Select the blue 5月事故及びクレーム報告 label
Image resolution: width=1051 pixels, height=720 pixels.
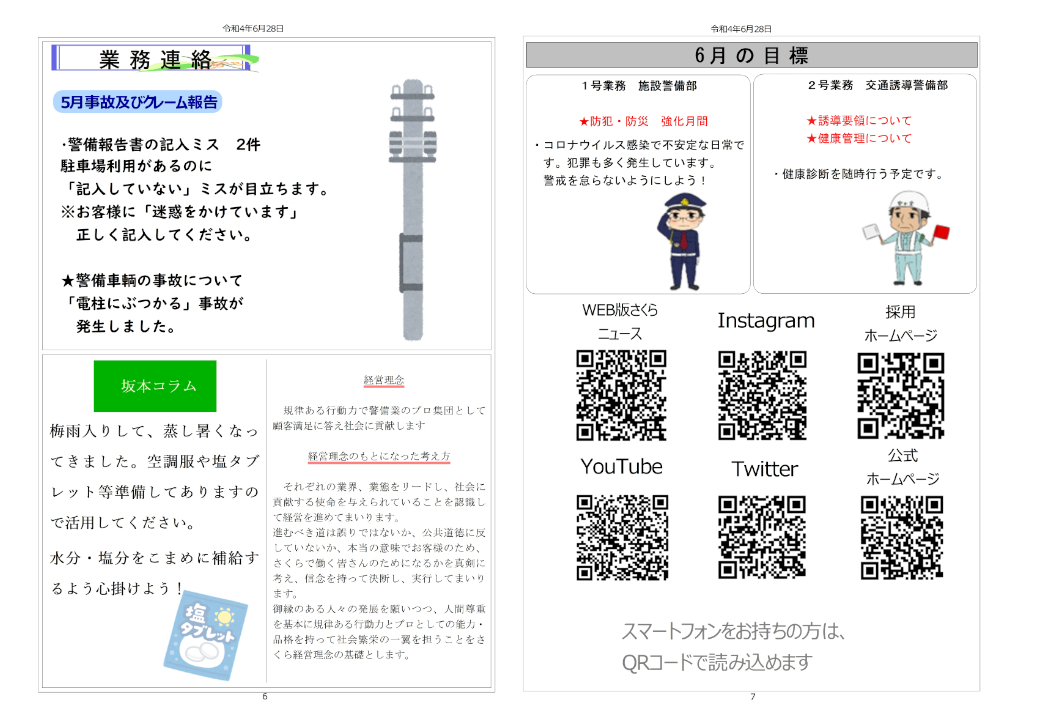(136, 101)
